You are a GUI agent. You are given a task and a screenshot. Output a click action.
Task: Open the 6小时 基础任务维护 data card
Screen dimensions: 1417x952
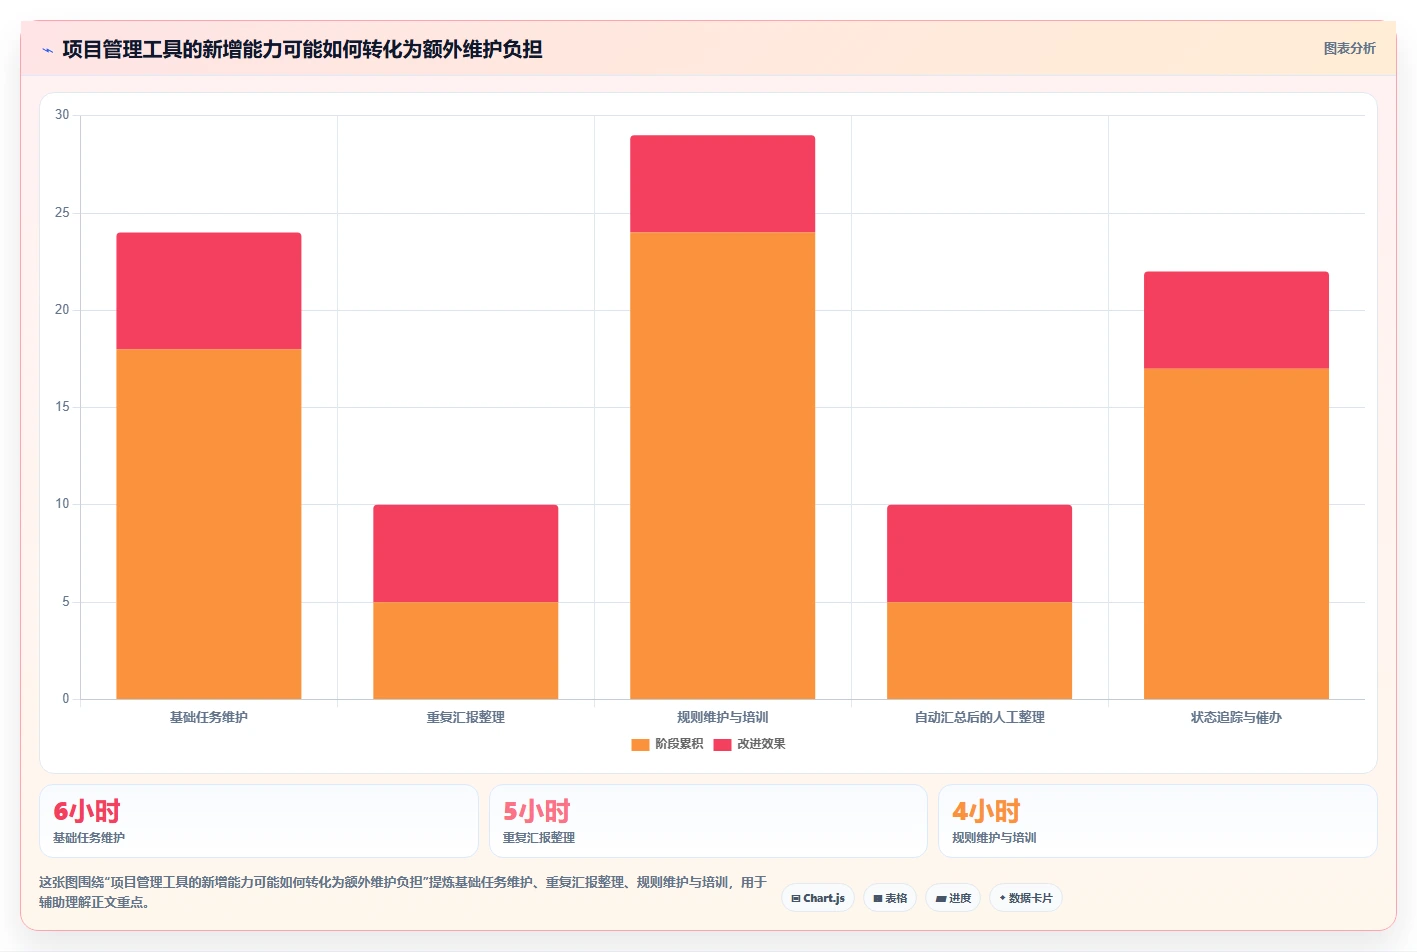click(x=259, y=821)
